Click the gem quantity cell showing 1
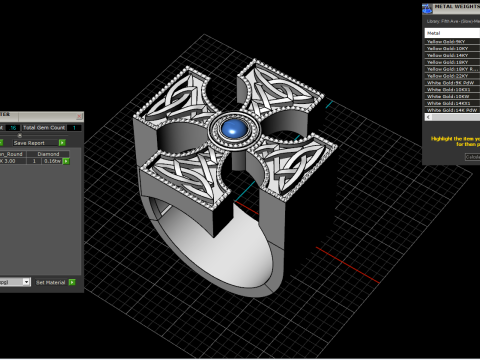Image resolution: width=480 pixels, height=360 pixels. 34,161
